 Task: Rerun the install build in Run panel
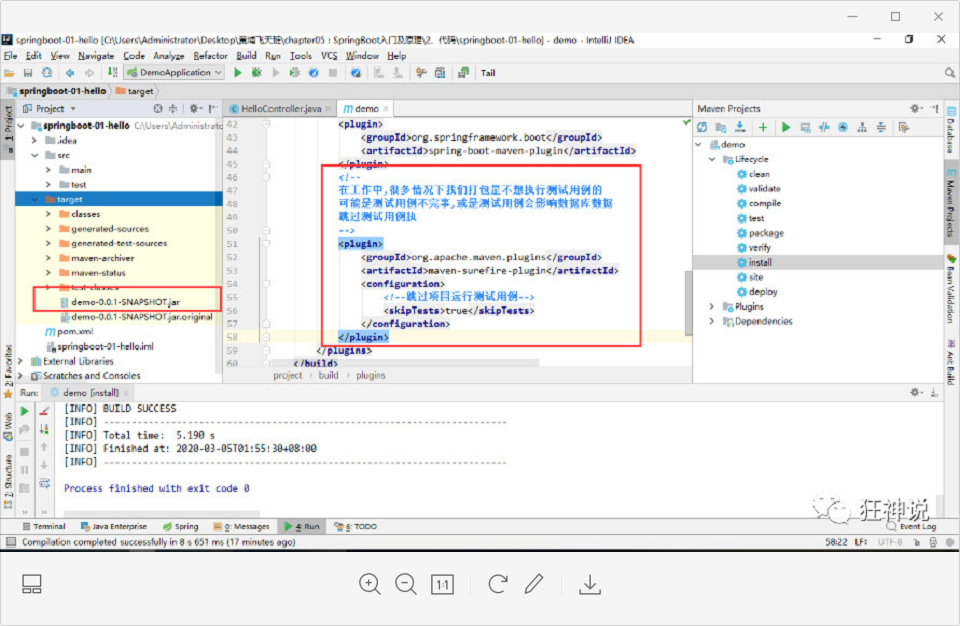click(24, 411)
